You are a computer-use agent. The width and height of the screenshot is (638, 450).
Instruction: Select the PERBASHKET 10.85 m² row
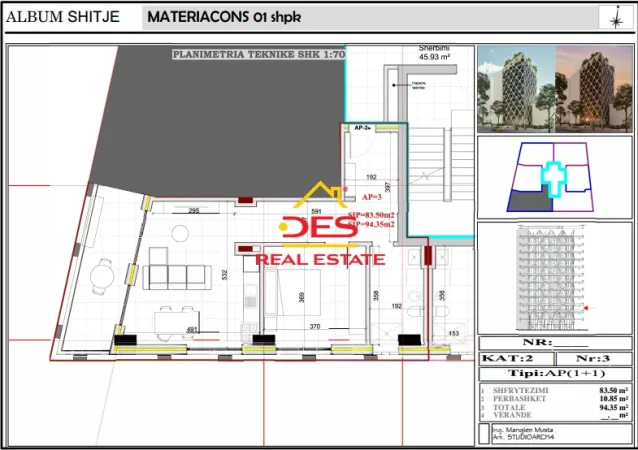[x=555, y=399]
